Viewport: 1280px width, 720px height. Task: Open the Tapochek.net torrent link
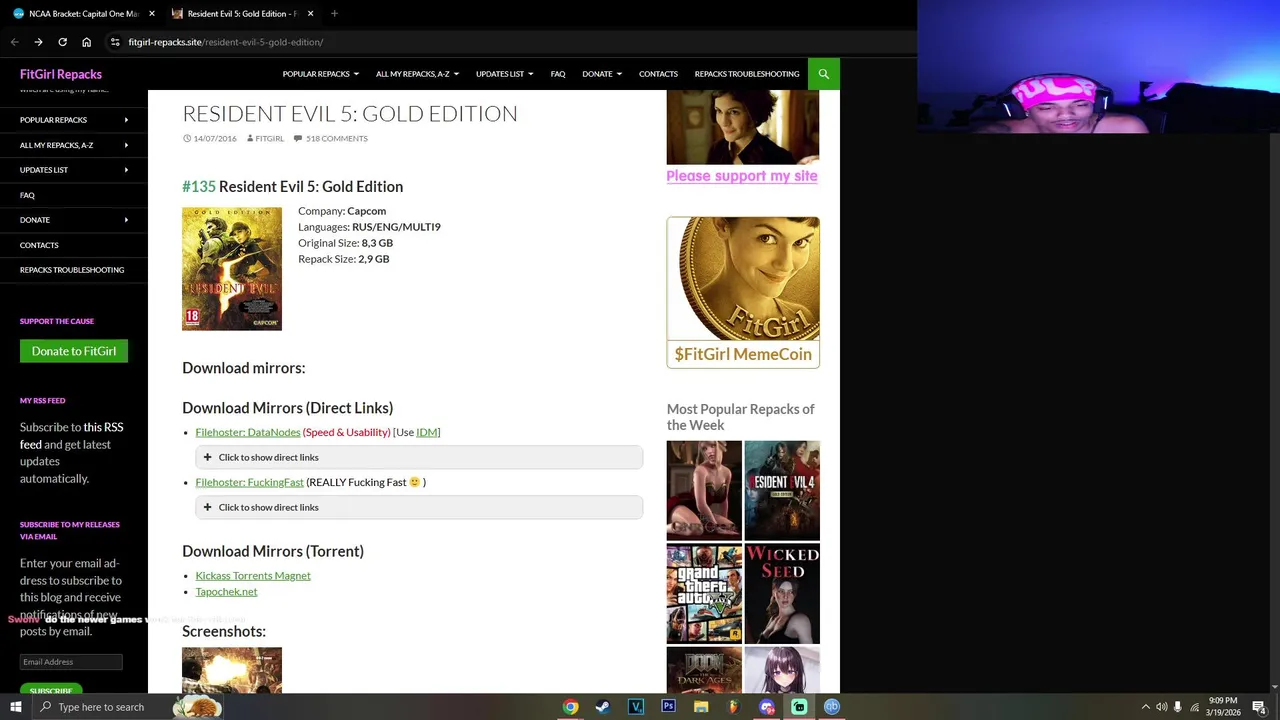coord(226,591)
